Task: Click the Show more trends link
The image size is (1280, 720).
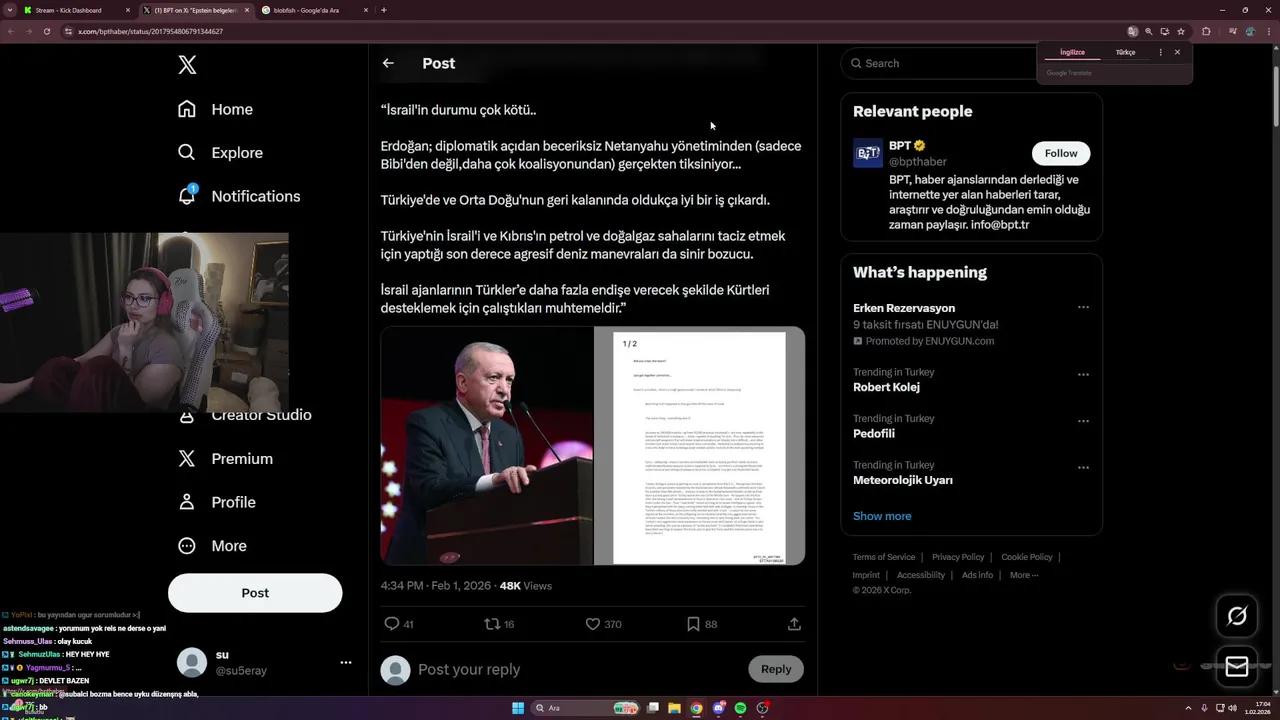Action: coord(882,516)
